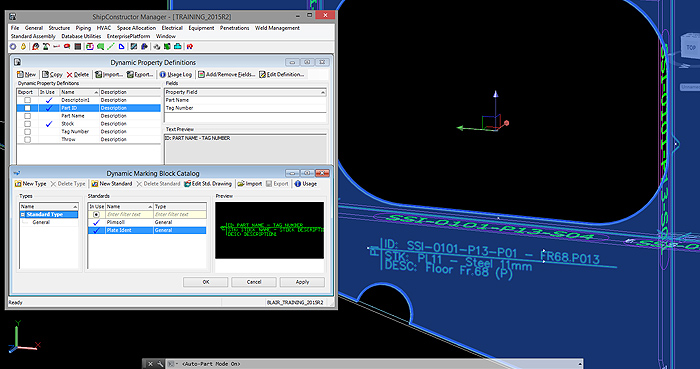Select the Tag Number property field in Fields list
This screenshot has height=369, width=700.
point(246,108)
